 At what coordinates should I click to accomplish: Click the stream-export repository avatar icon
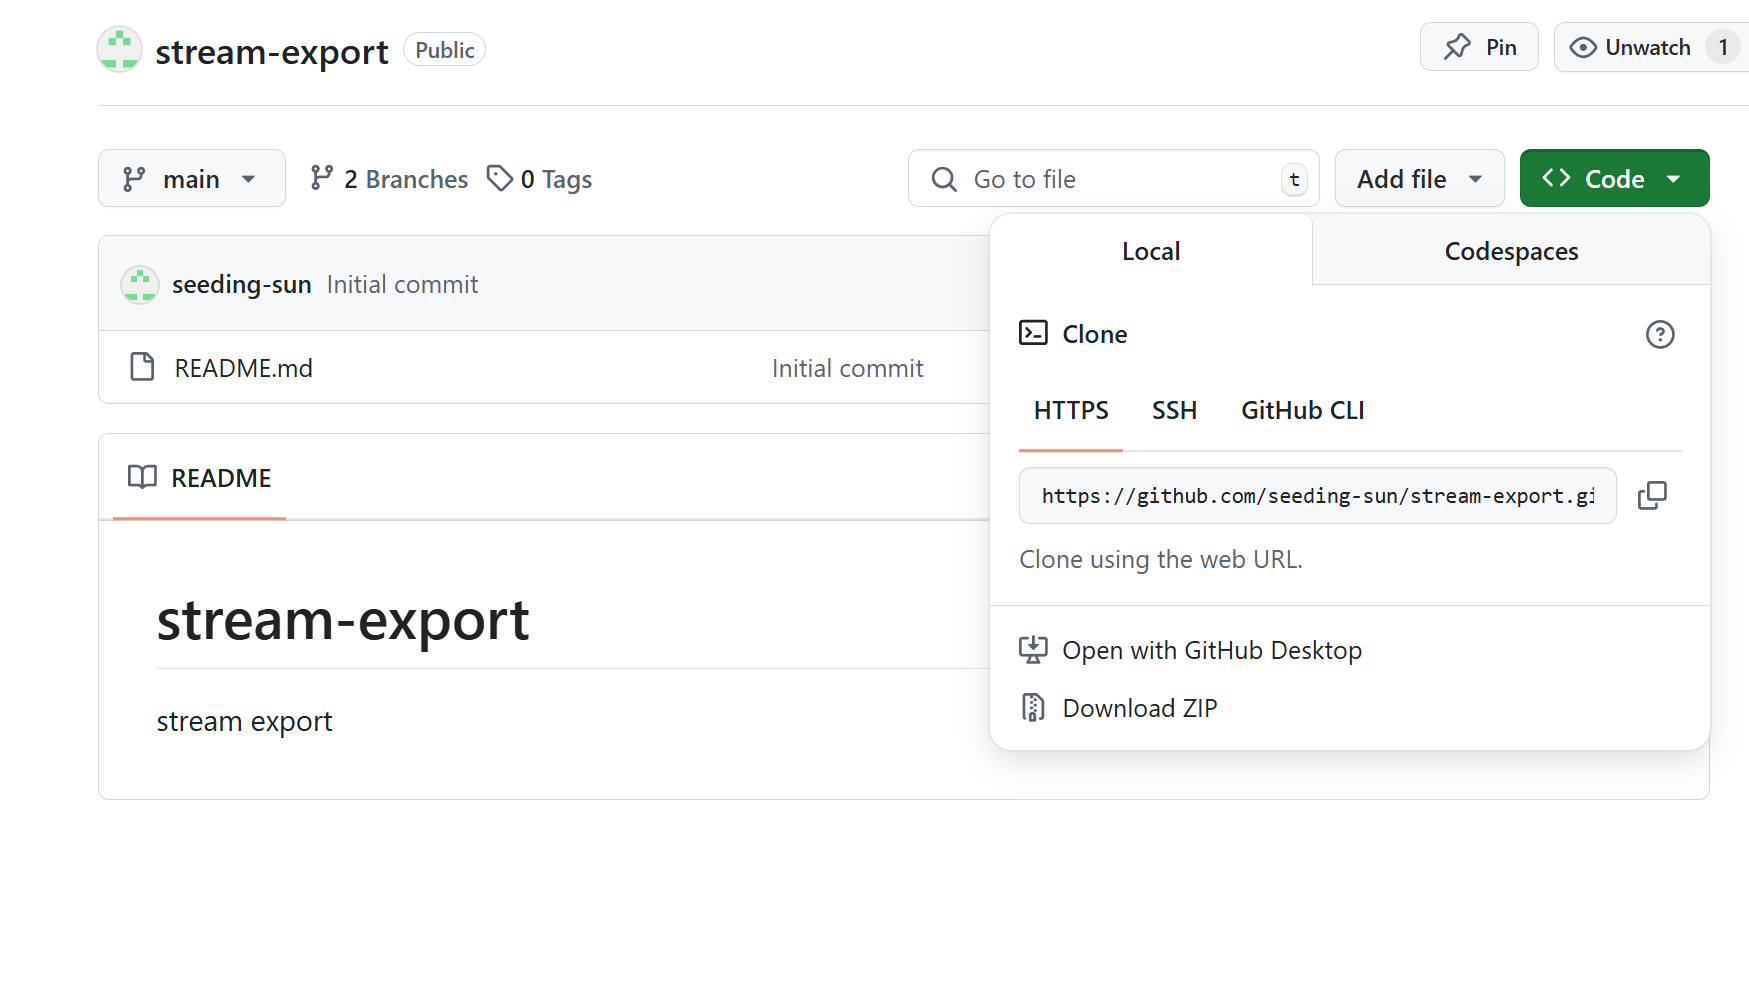click(119, 49)
